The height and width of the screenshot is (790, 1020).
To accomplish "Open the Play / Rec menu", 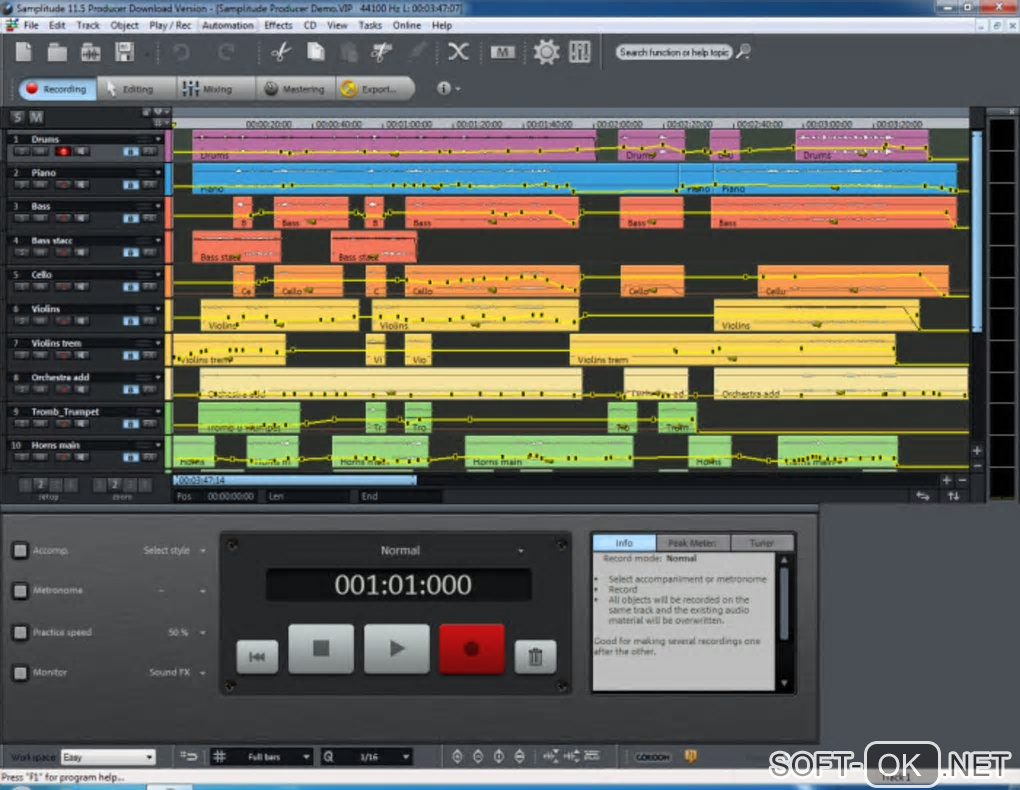I will tap(170, 25).
